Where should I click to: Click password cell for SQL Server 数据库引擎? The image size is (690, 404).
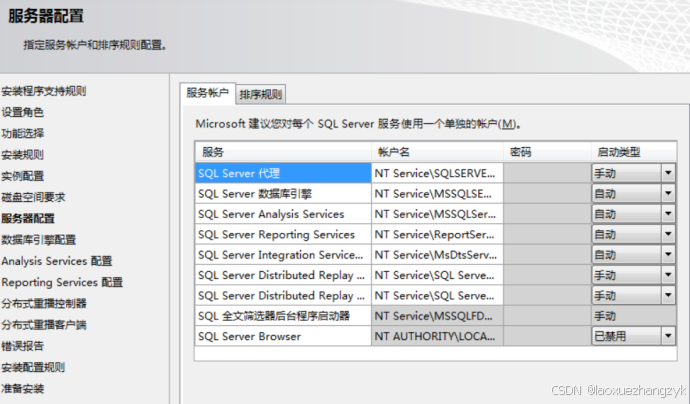(x=547, y=194)
